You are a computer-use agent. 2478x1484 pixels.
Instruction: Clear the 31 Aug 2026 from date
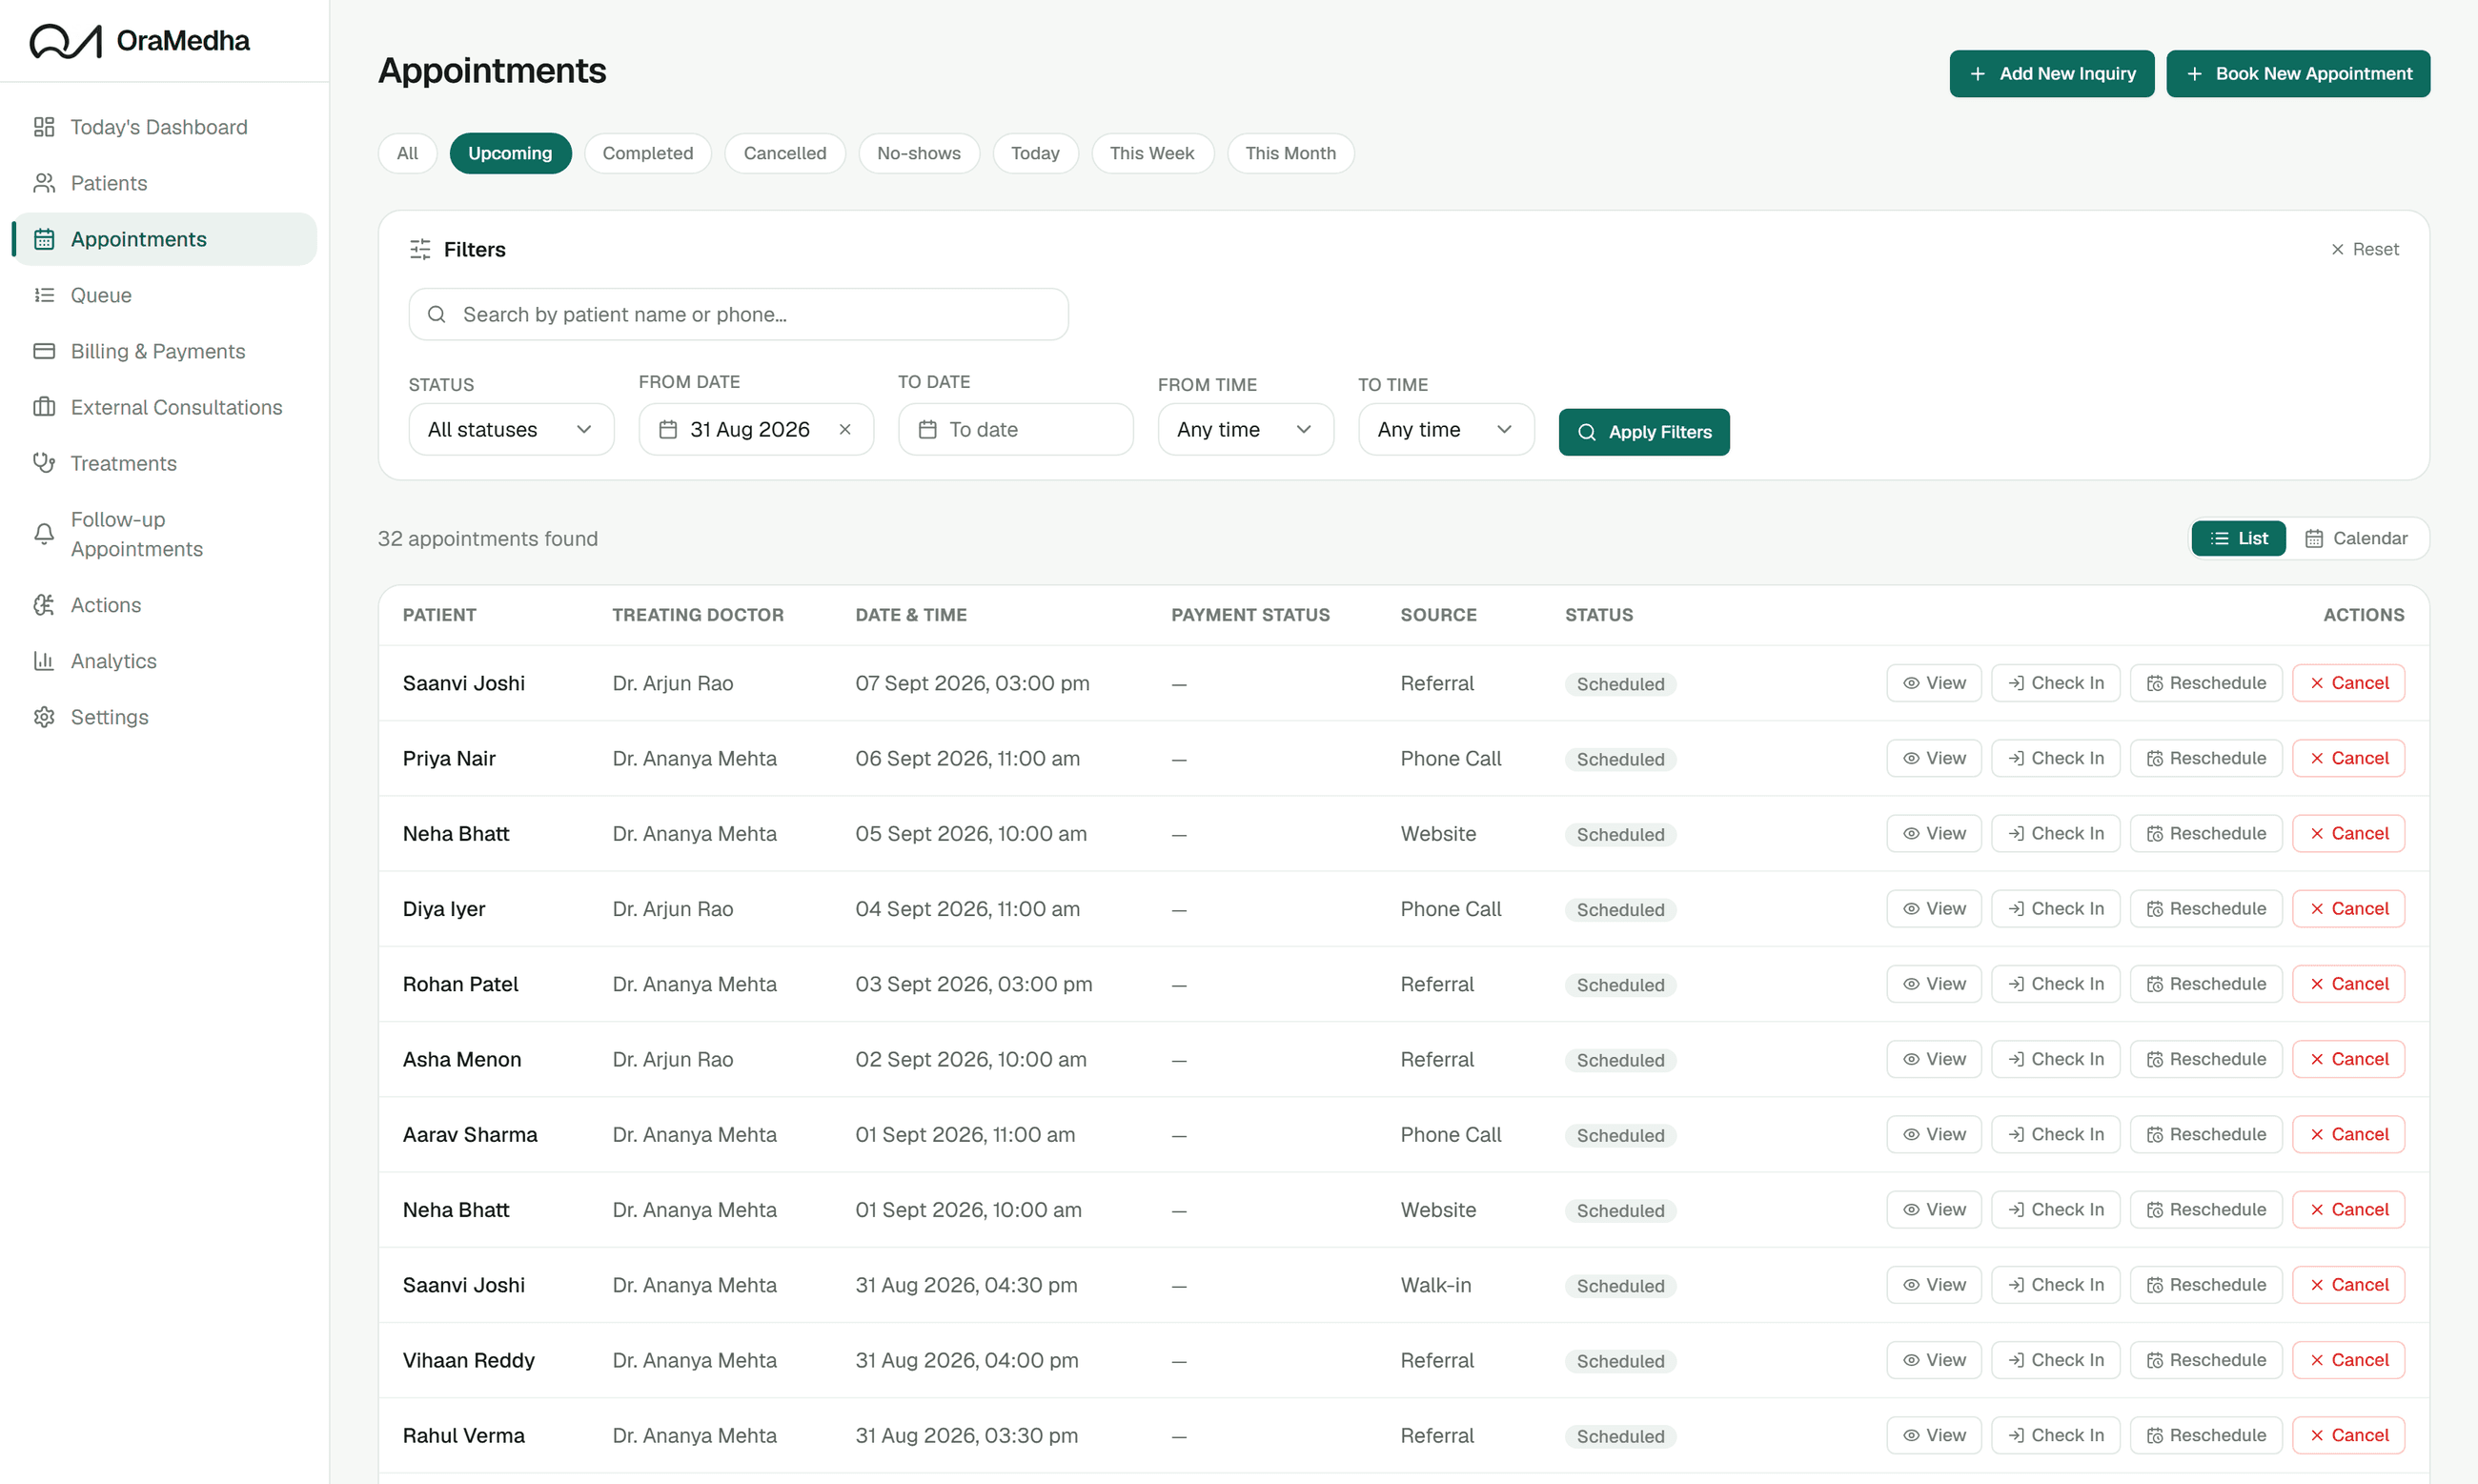[845, 429]
